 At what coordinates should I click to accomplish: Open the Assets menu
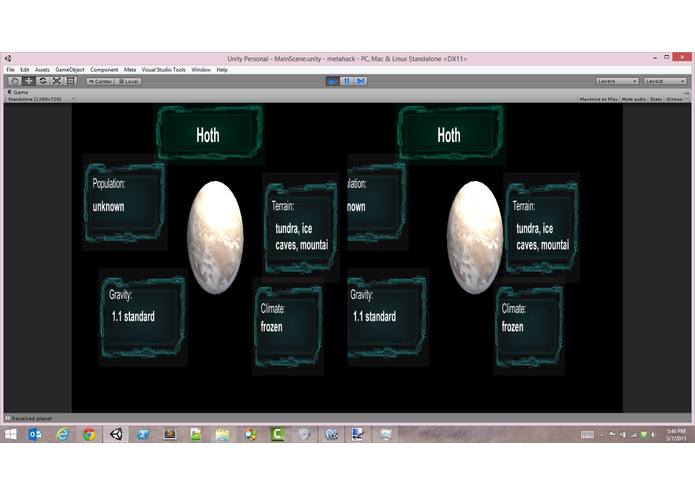coord(42,70)
